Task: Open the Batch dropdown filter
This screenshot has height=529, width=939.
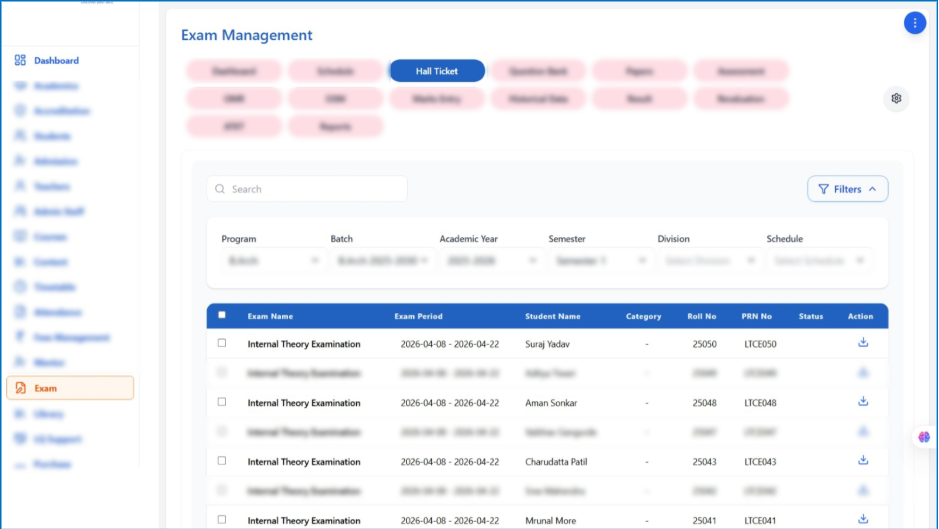Action: [382, 261]
